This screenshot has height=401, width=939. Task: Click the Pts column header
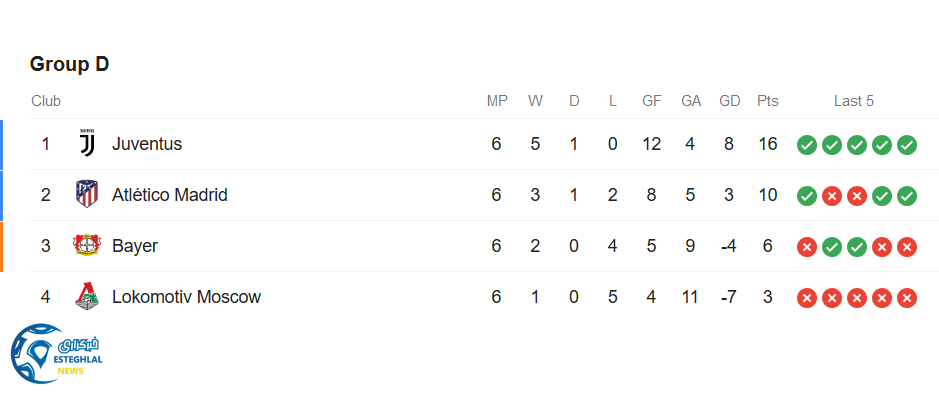pyautogui.click(x=768, y=101)
